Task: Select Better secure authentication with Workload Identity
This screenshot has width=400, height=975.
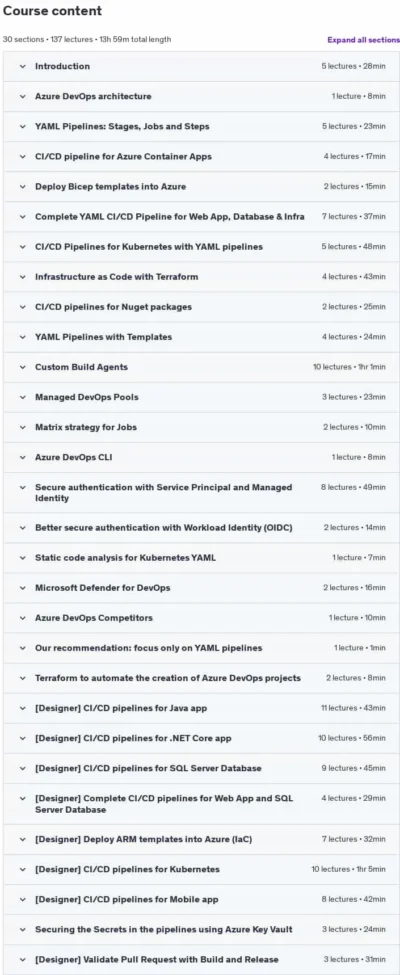Action: 164,528
